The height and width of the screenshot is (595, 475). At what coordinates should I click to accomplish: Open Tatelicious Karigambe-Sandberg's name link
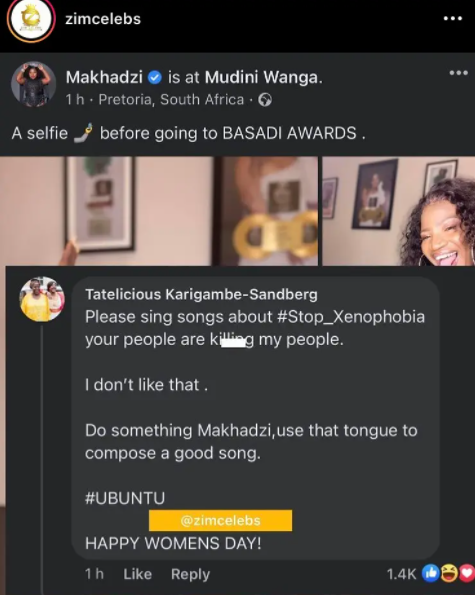tap(201, 294)
